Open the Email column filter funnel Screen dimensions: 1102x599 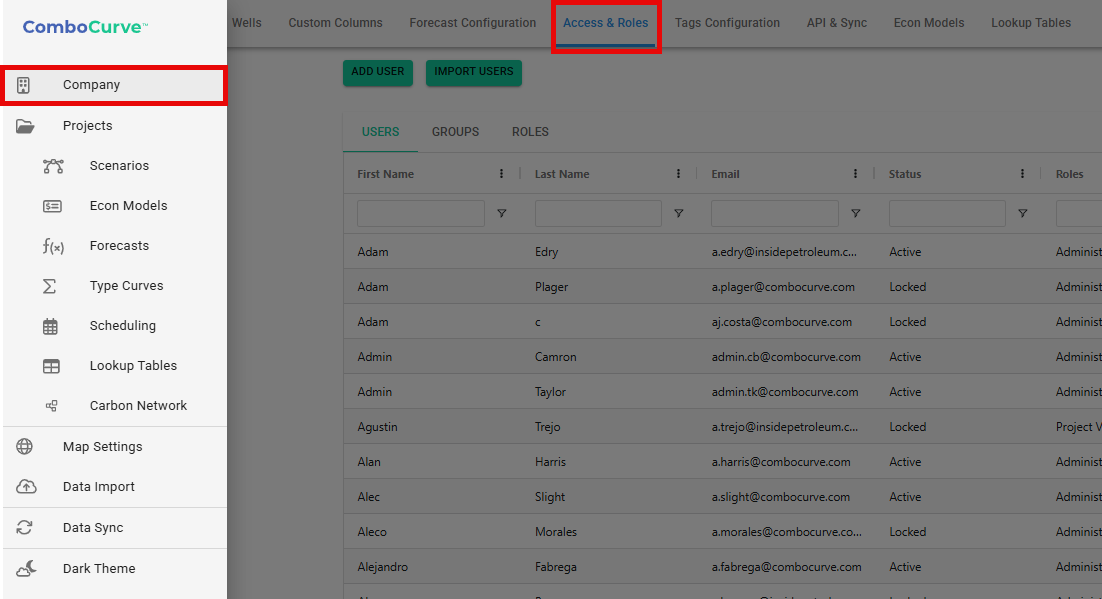tap(855, 213)
